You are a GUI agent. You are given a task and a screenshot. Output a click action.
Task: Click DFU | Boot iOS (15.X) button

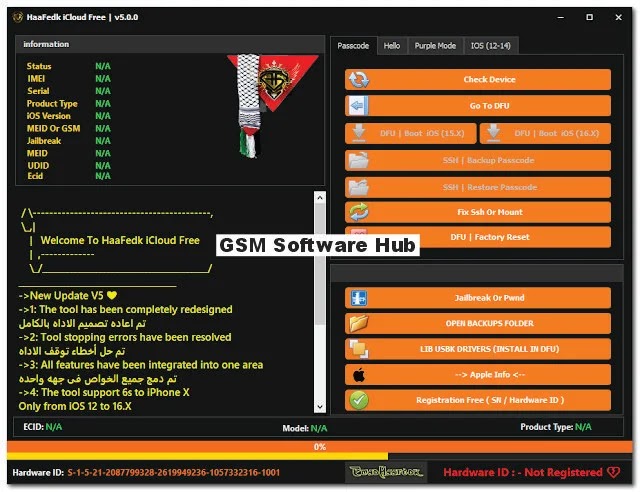[x=411, y=133]
